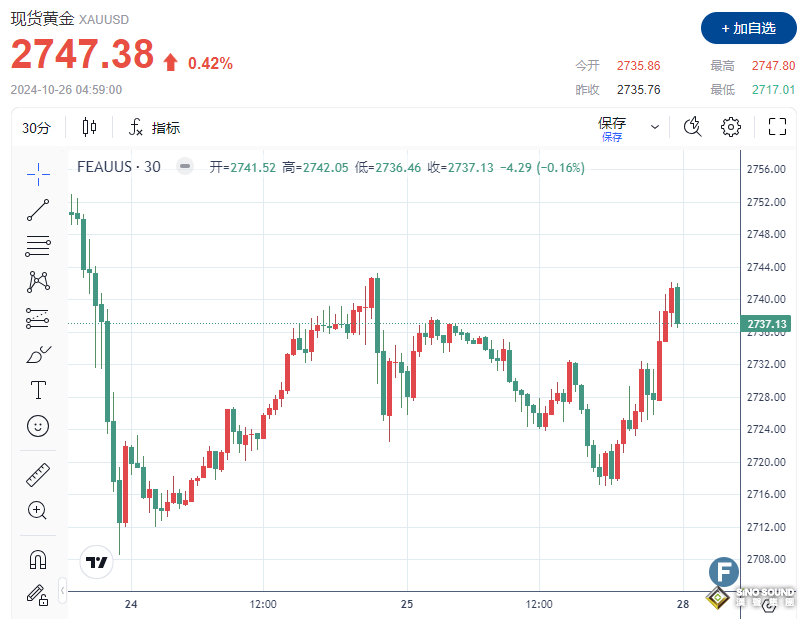Expand the arrow next to 保存
The height and width of the screenshot is (619, 804).
tap(655, 127)
